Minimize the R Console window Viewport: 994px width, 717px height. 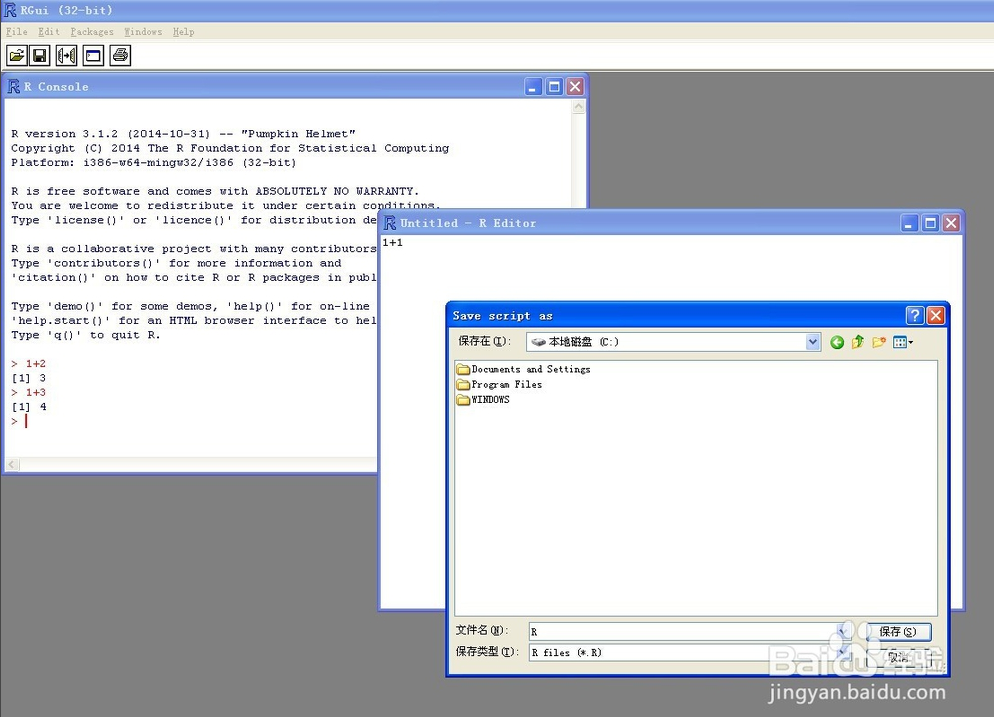tap(533, 87)
